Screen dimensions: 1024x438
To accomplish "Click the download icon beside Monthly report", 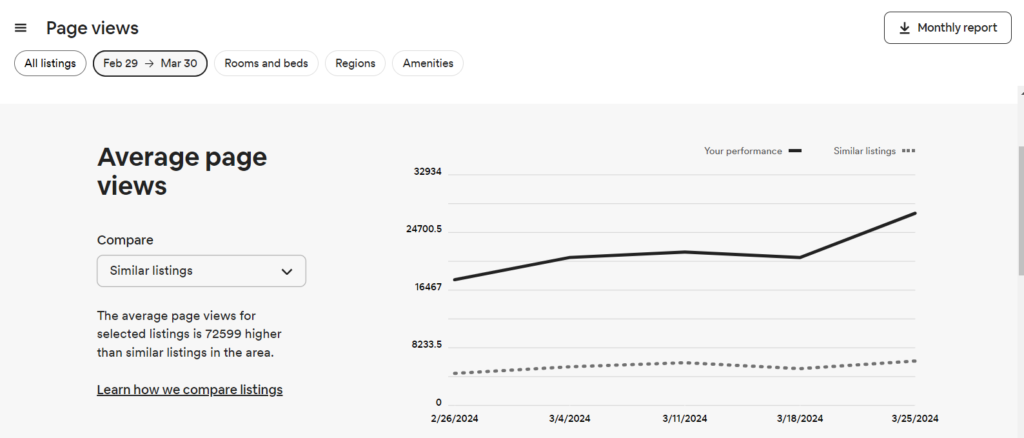I will pyautogui.click(x=904, y=28).
